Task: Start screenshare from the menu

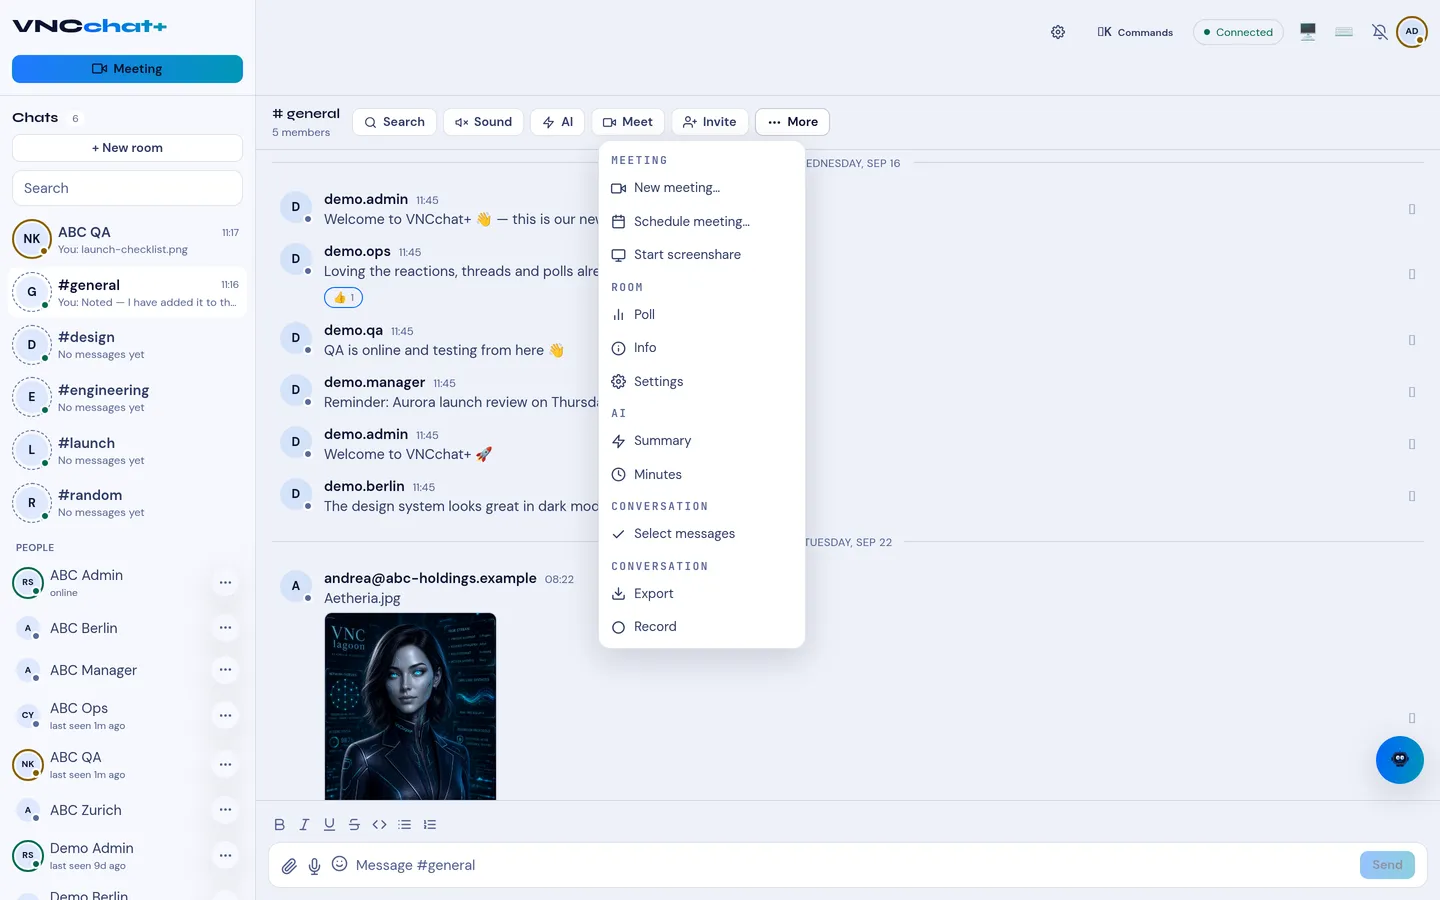Action: point(701,255)
